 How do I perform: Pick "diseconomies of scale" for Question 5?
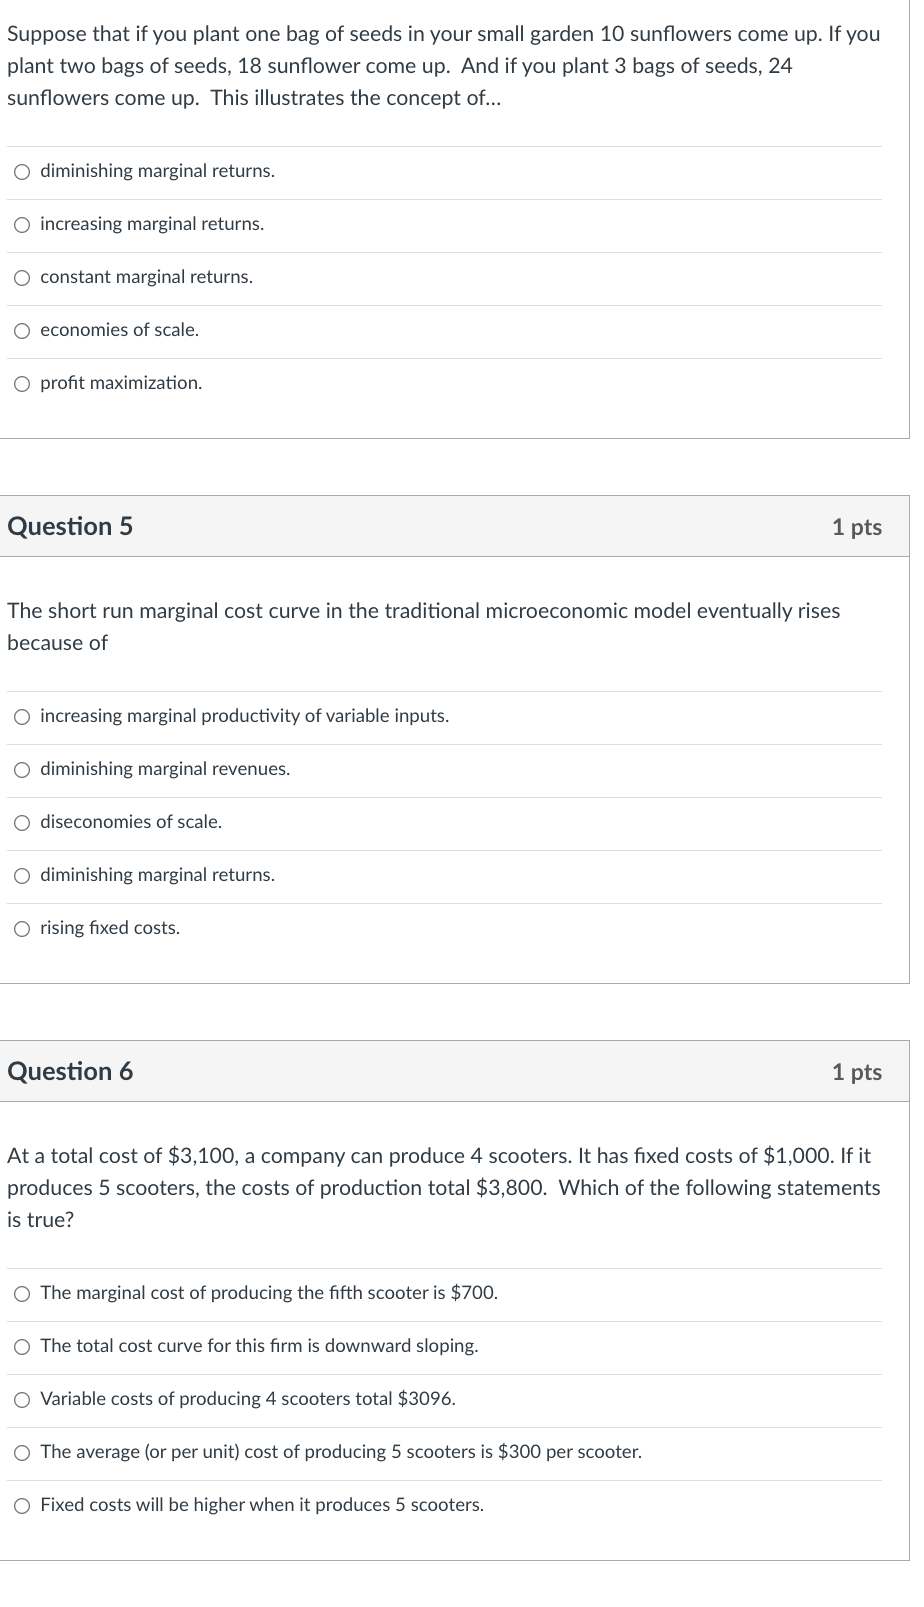coord(21,822)
